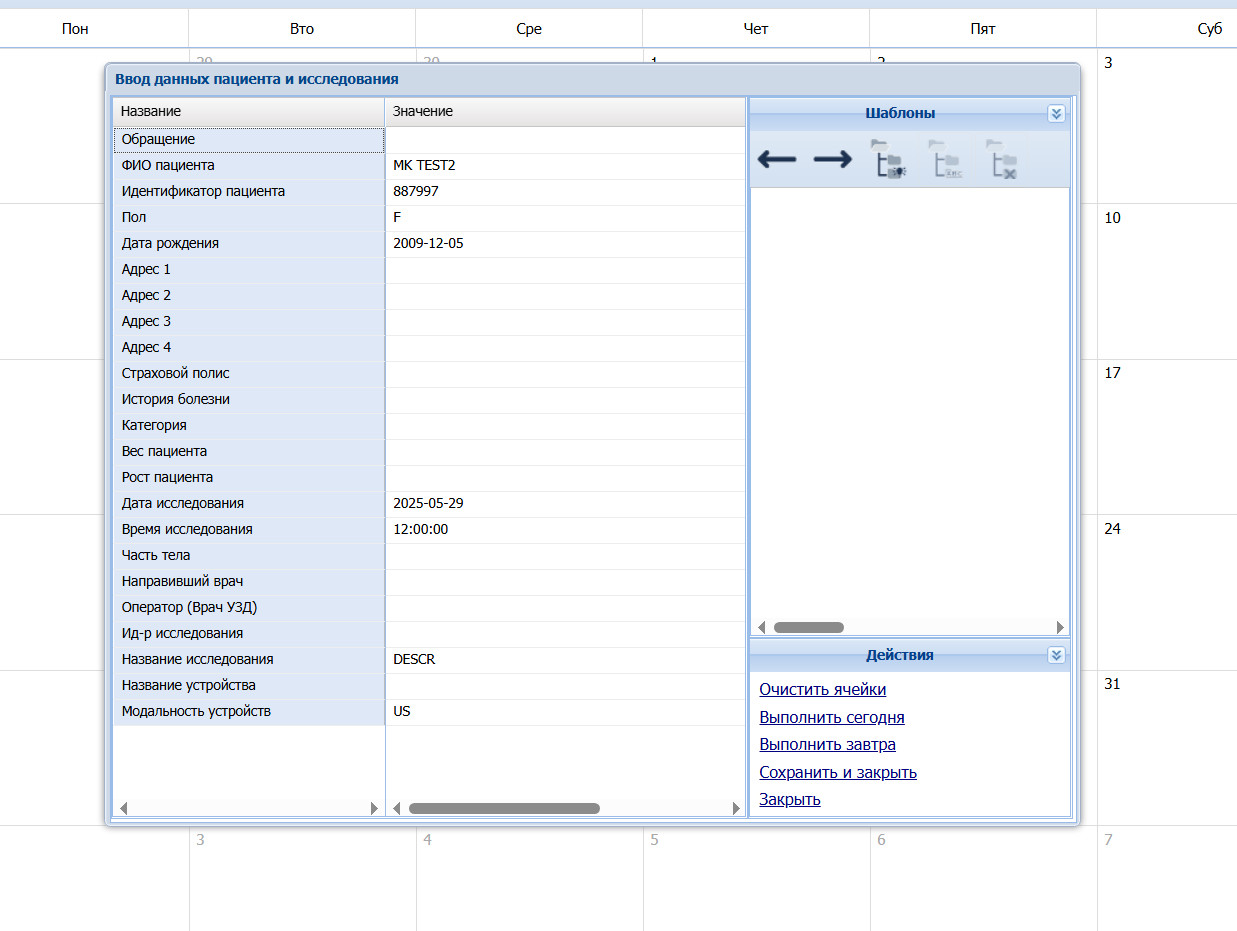Select the Дата рождения row label
Screen dimensions: 1237x931
[249, 244]
